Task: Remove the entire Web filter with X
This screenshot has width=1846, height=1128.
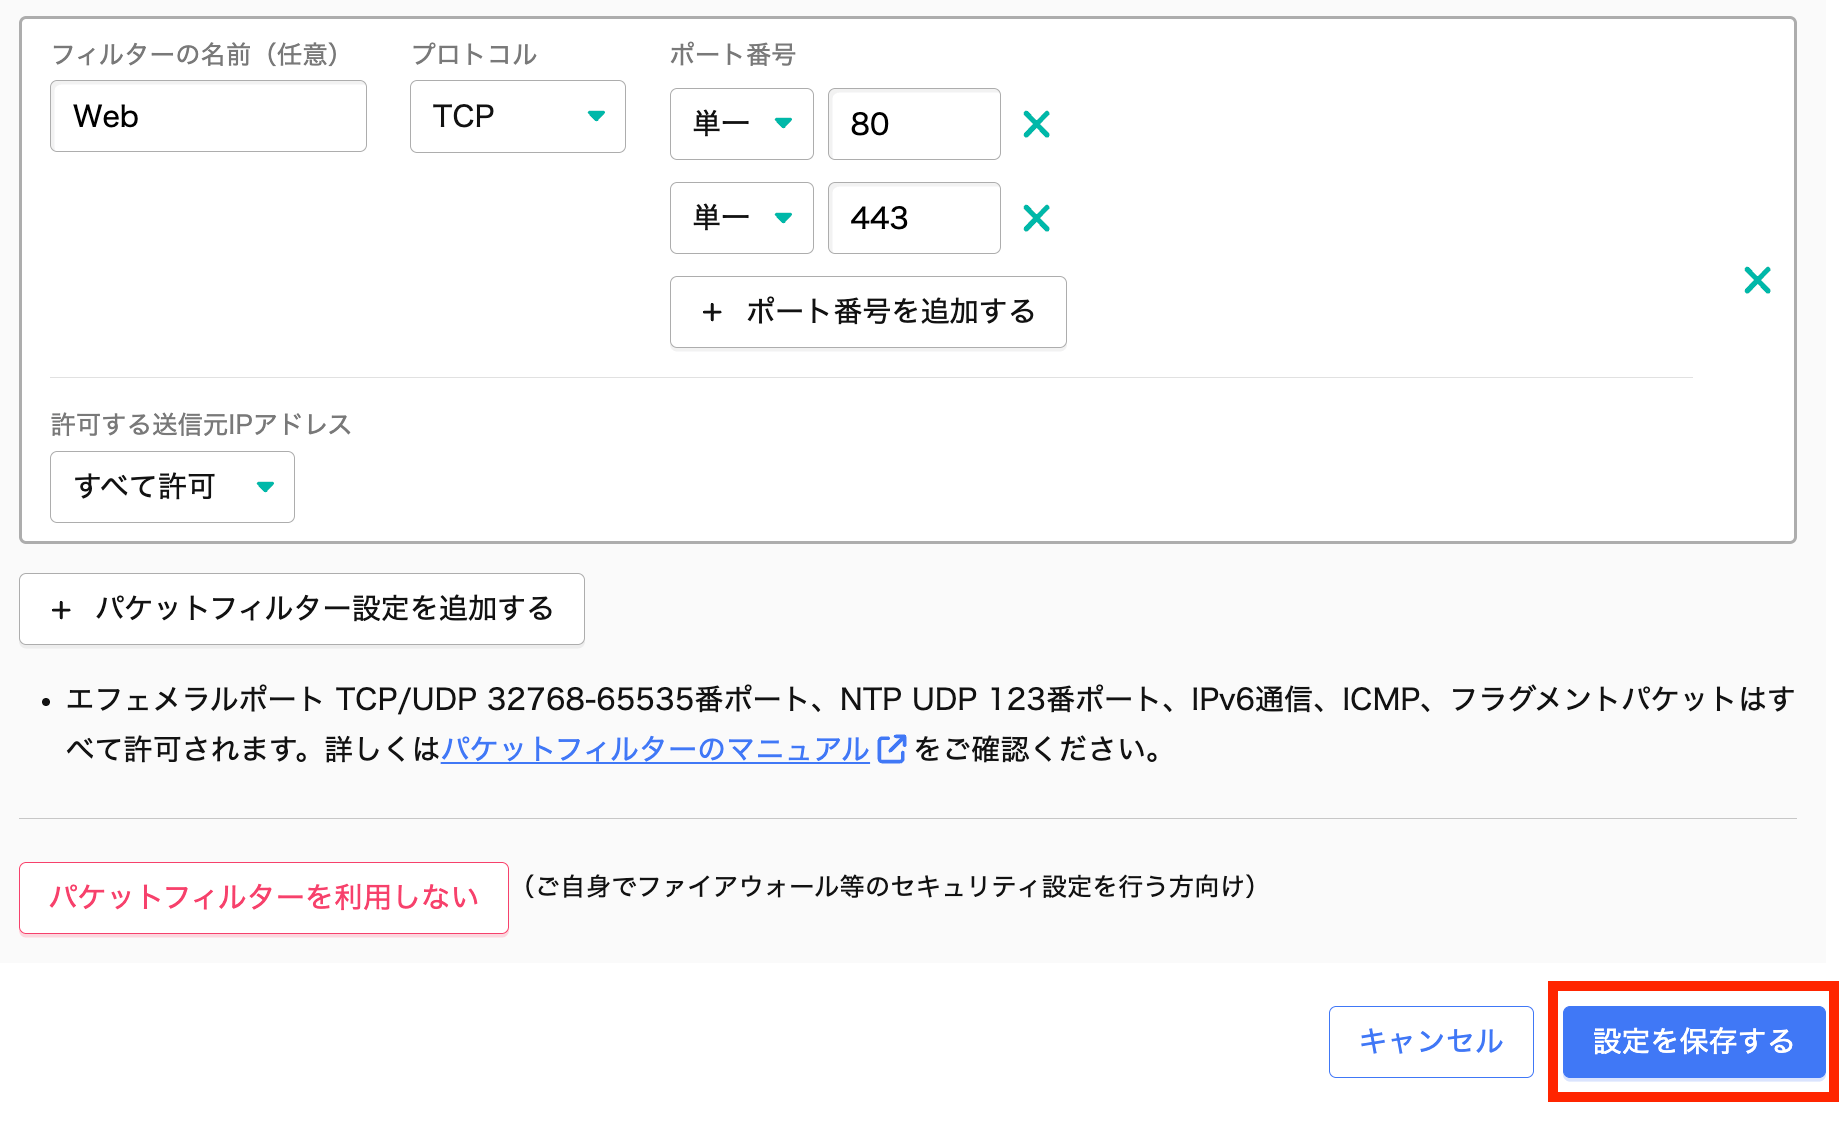Action: (1757, 280)
